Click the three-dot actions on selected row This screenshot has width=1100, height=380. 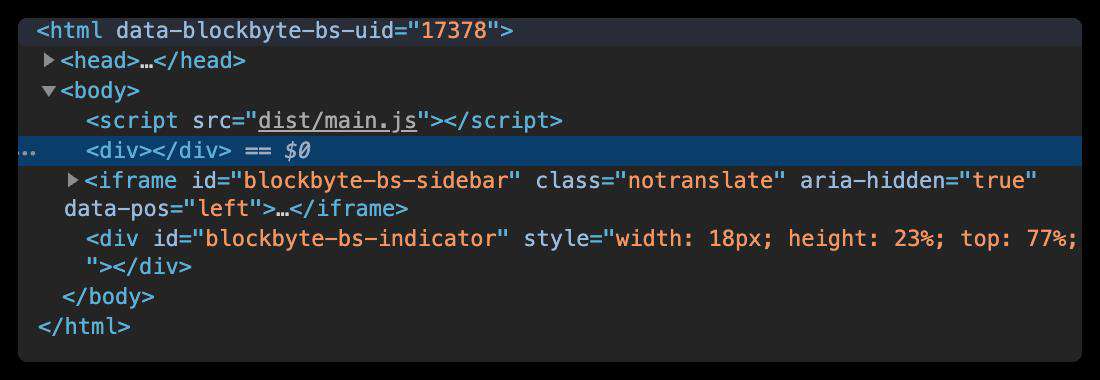click(28, 152)
